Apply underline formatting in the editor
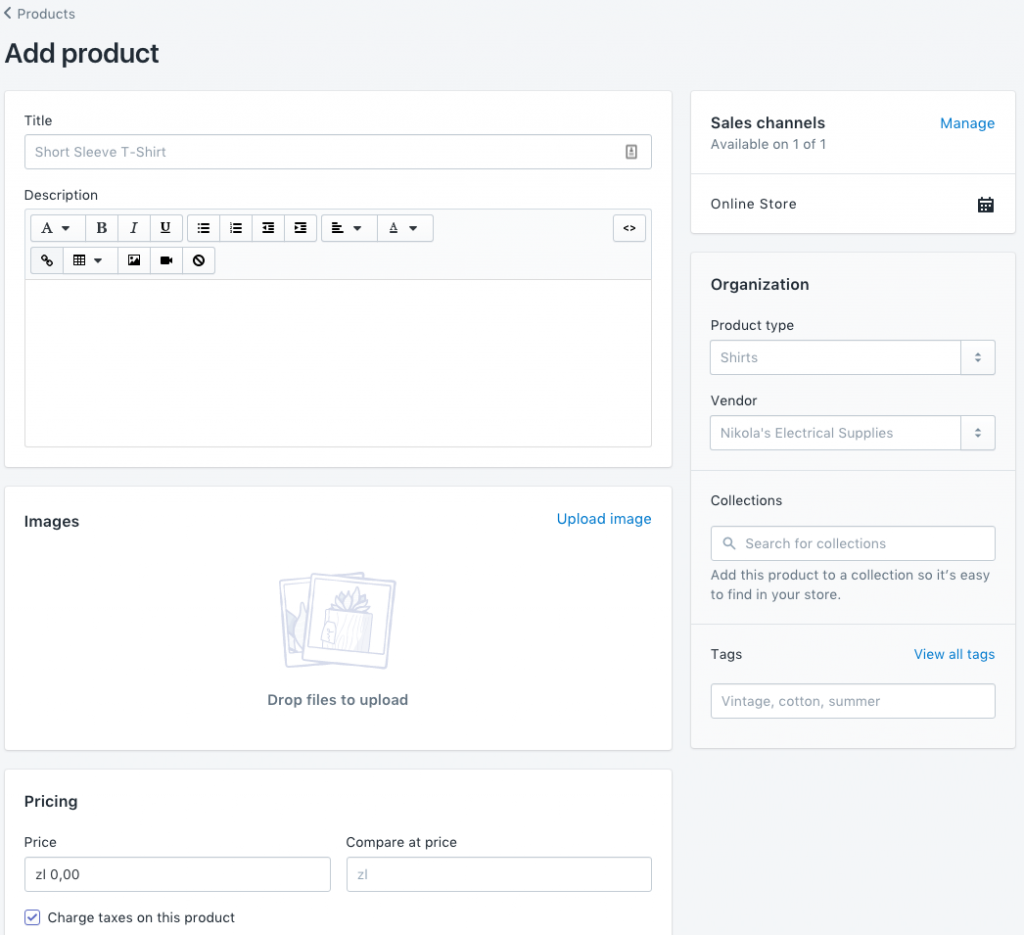Screen dimensions: 1024x935 [166, 228]
